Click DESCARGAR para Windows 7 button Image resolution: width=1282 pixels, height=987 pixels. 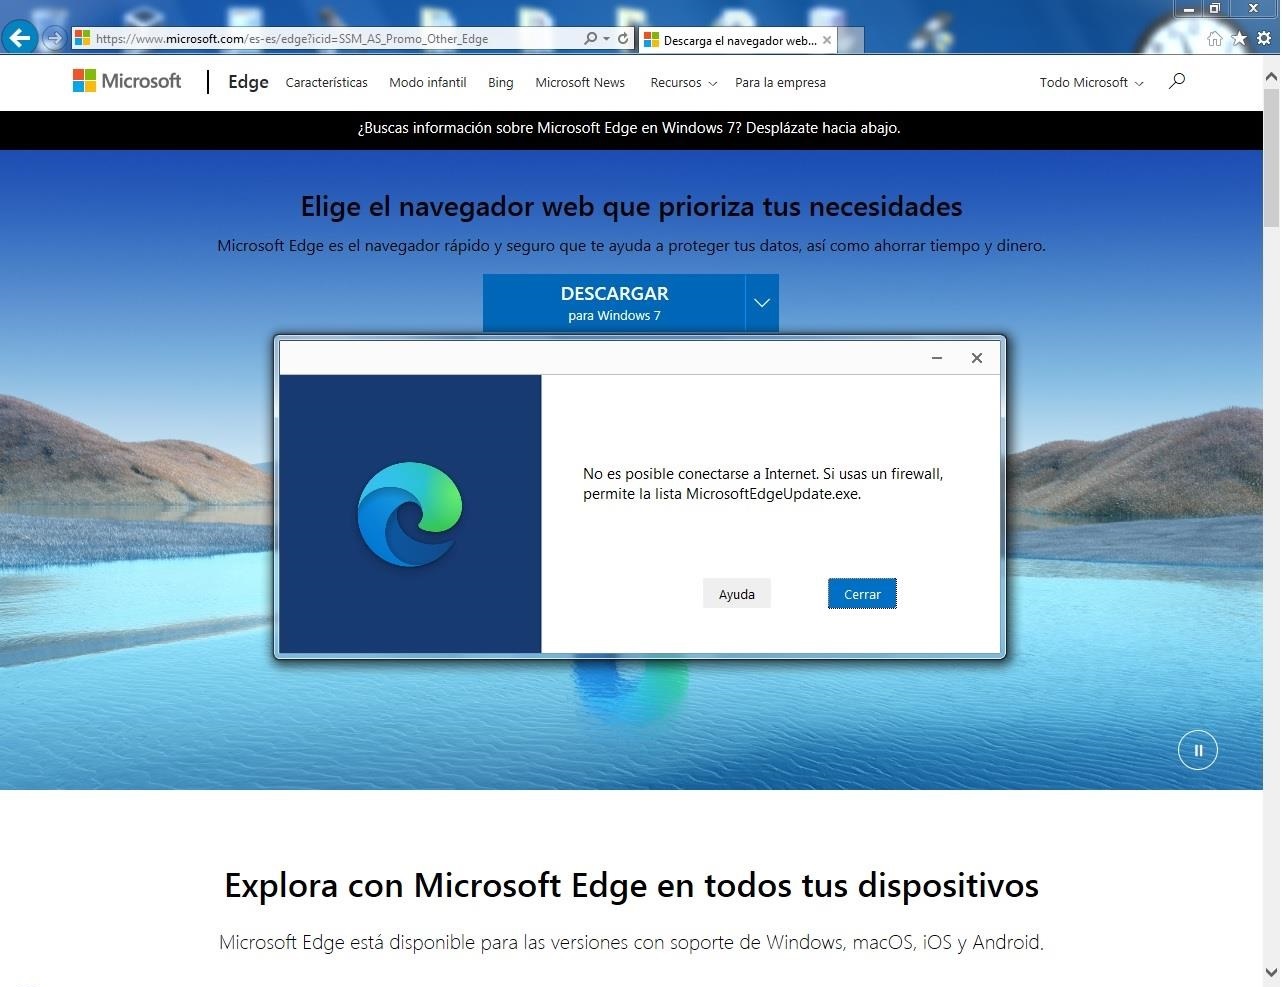tap(614, 303)
